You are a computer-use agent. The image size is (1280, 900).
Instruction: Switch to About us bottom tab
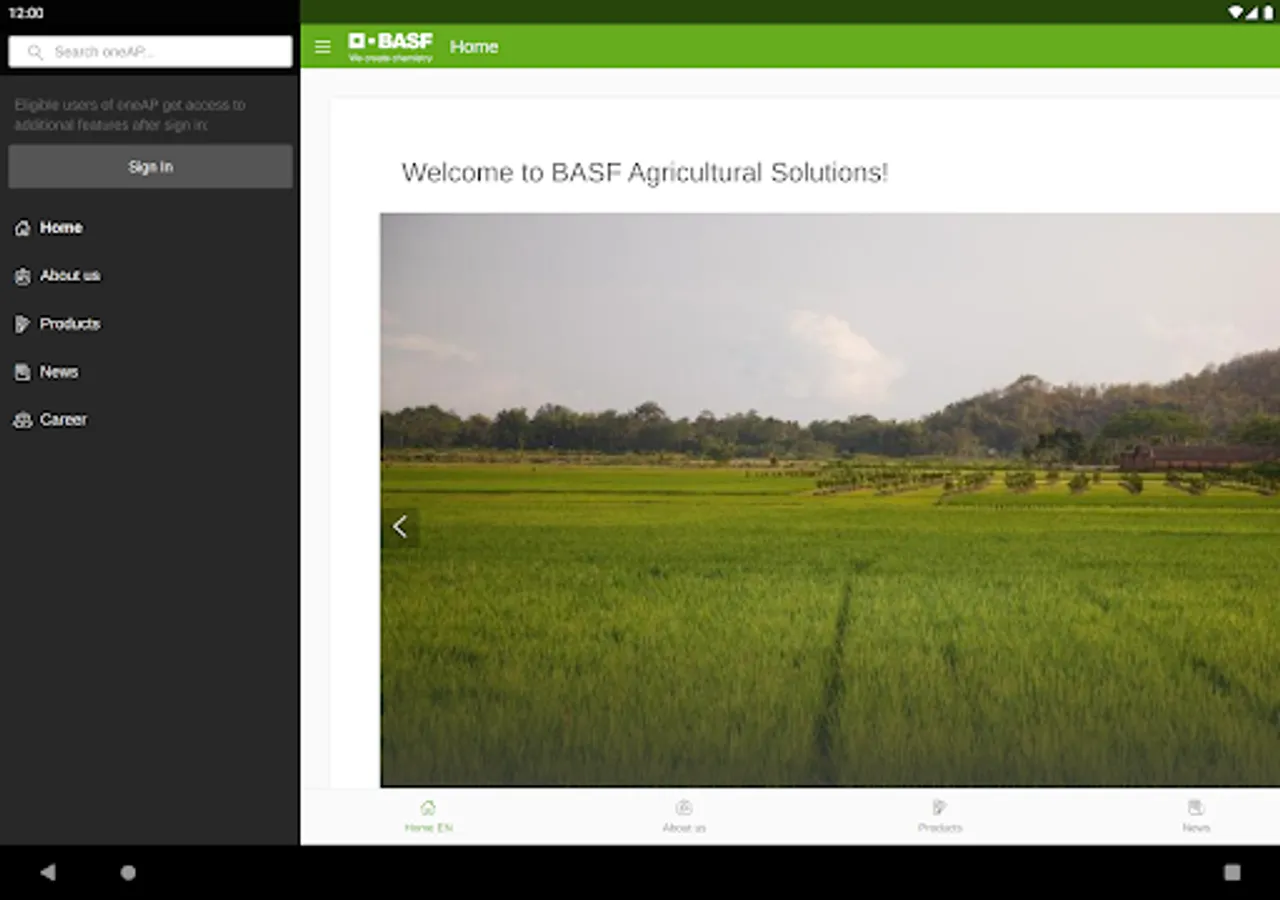point(684,816)
